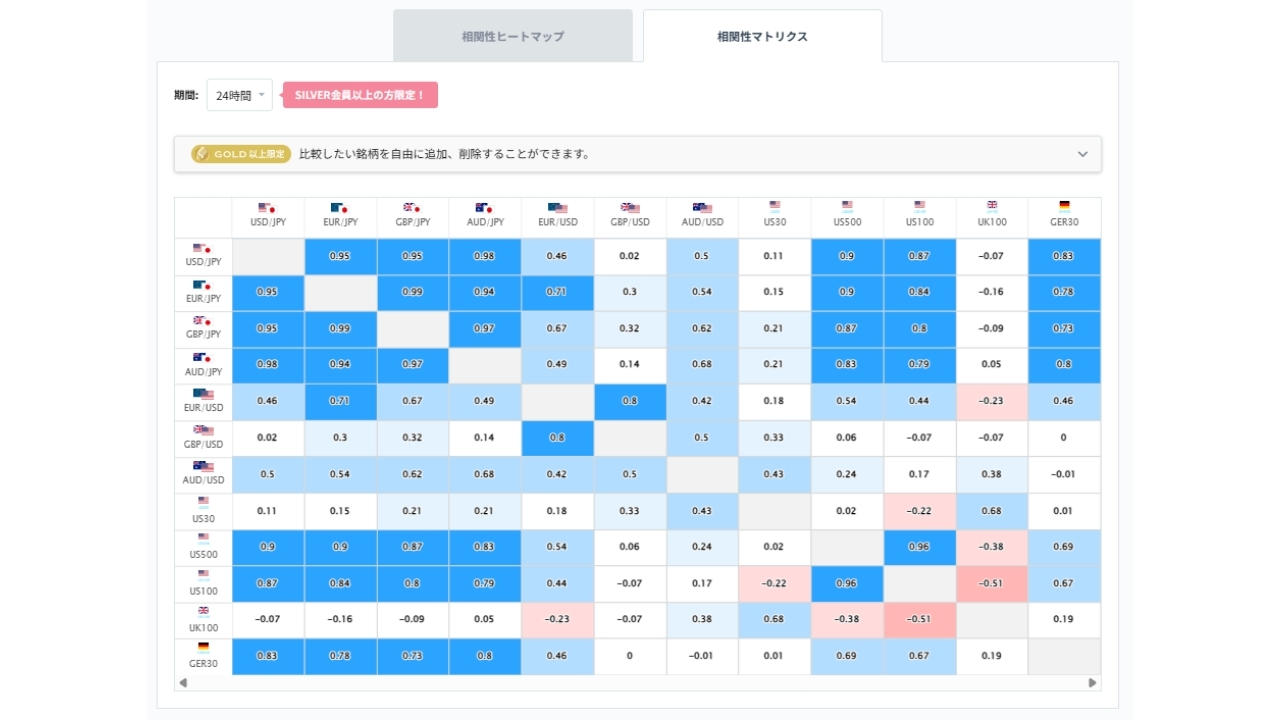Select the 0.96 cell in US500 row, US100 column
The width and height of the screenshot is (1280, 720).
point(920,547)
